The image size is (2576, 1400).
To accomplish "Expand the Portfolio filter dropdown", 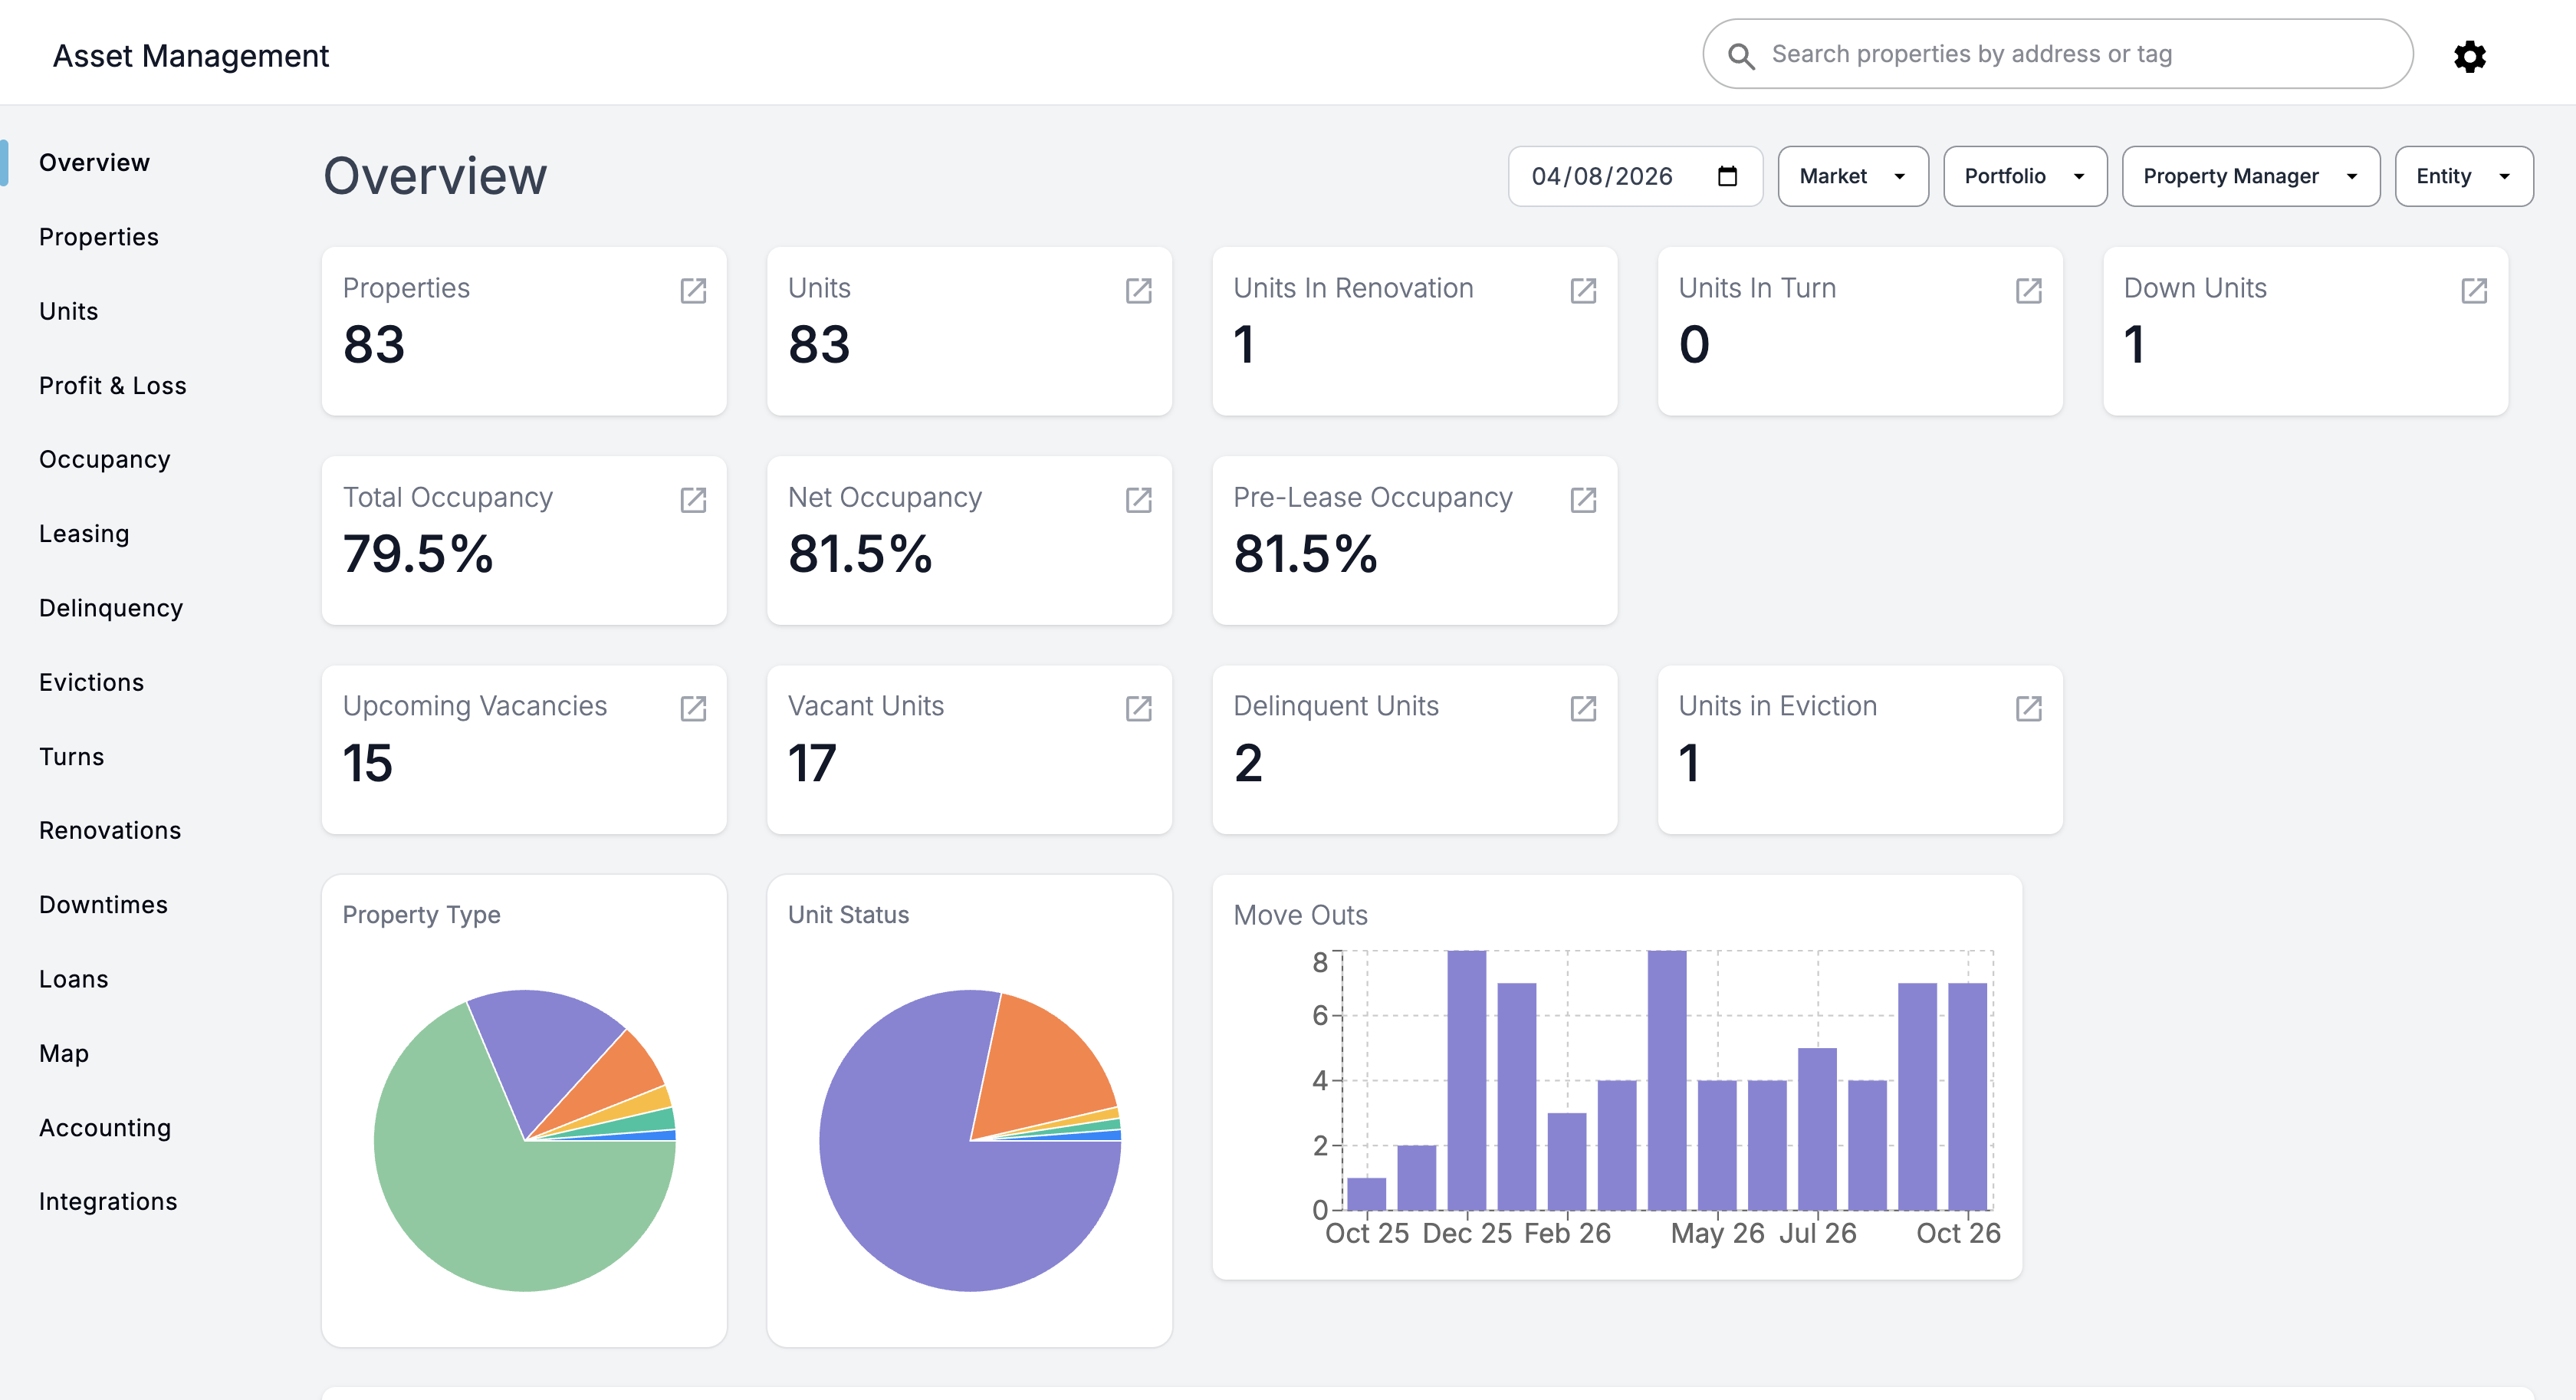I will pos(2024,176).
